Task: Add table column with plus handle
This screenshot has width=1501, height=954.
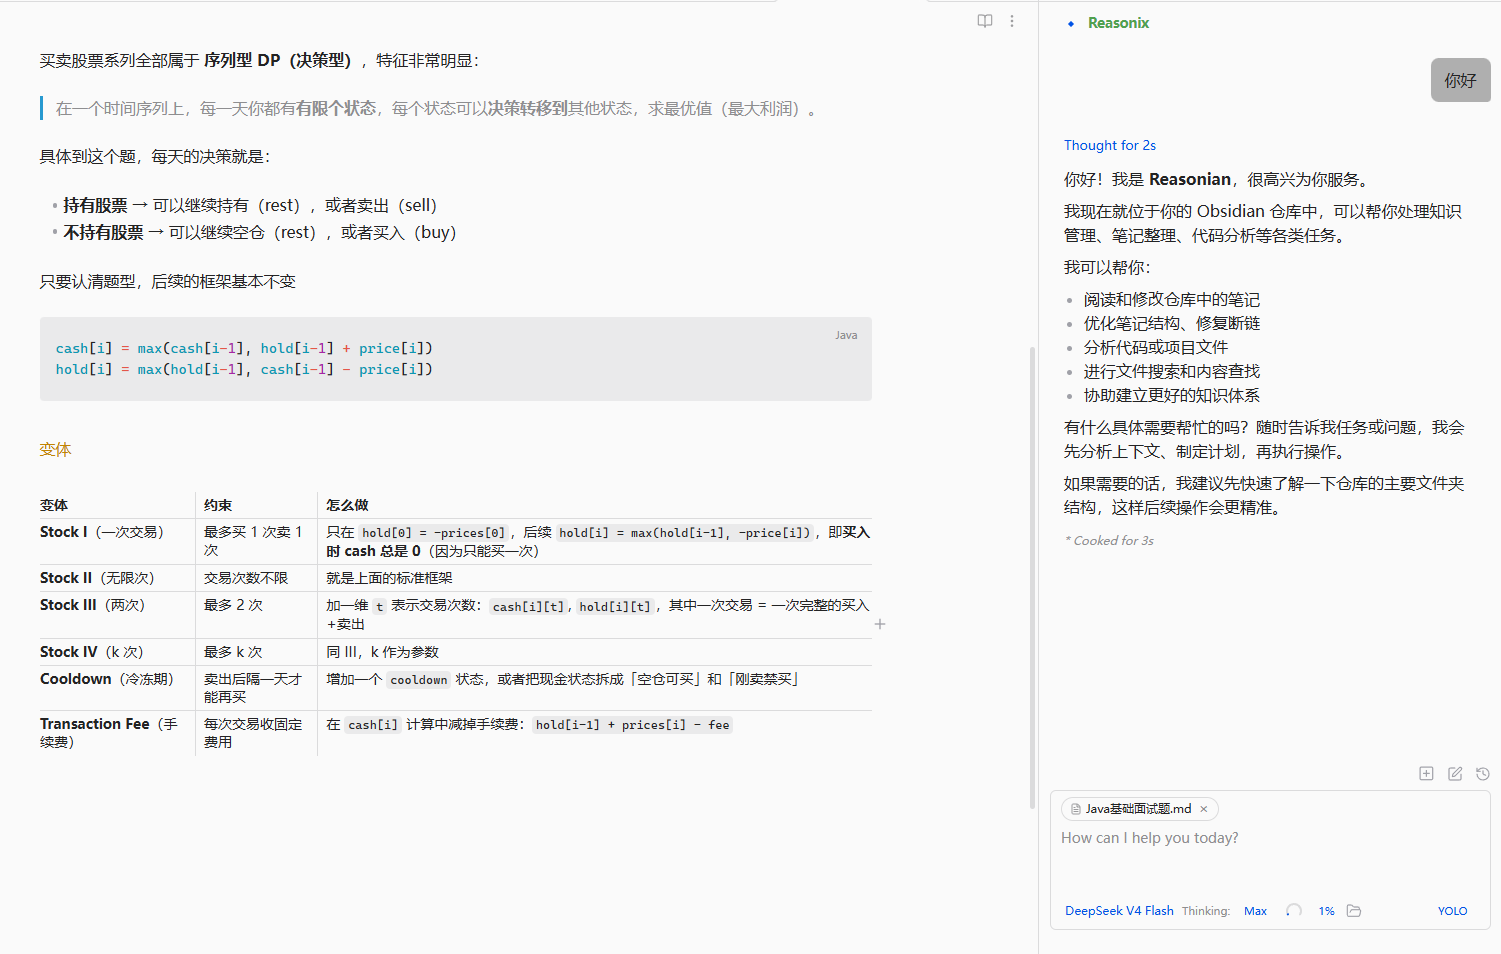Action: pyautogui.click(x=880, y=624)
